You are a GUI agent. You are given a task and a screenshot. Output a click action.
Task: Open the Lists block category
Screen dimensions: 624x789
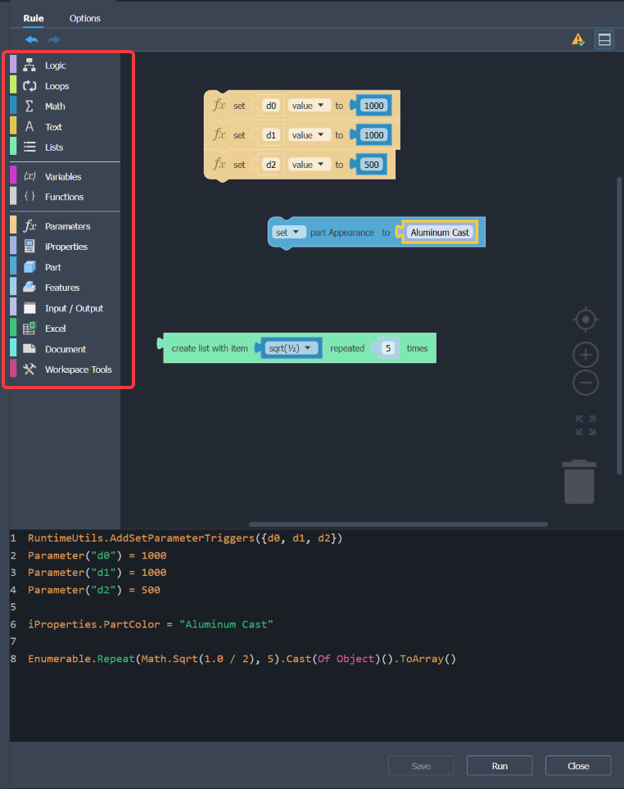65,147
